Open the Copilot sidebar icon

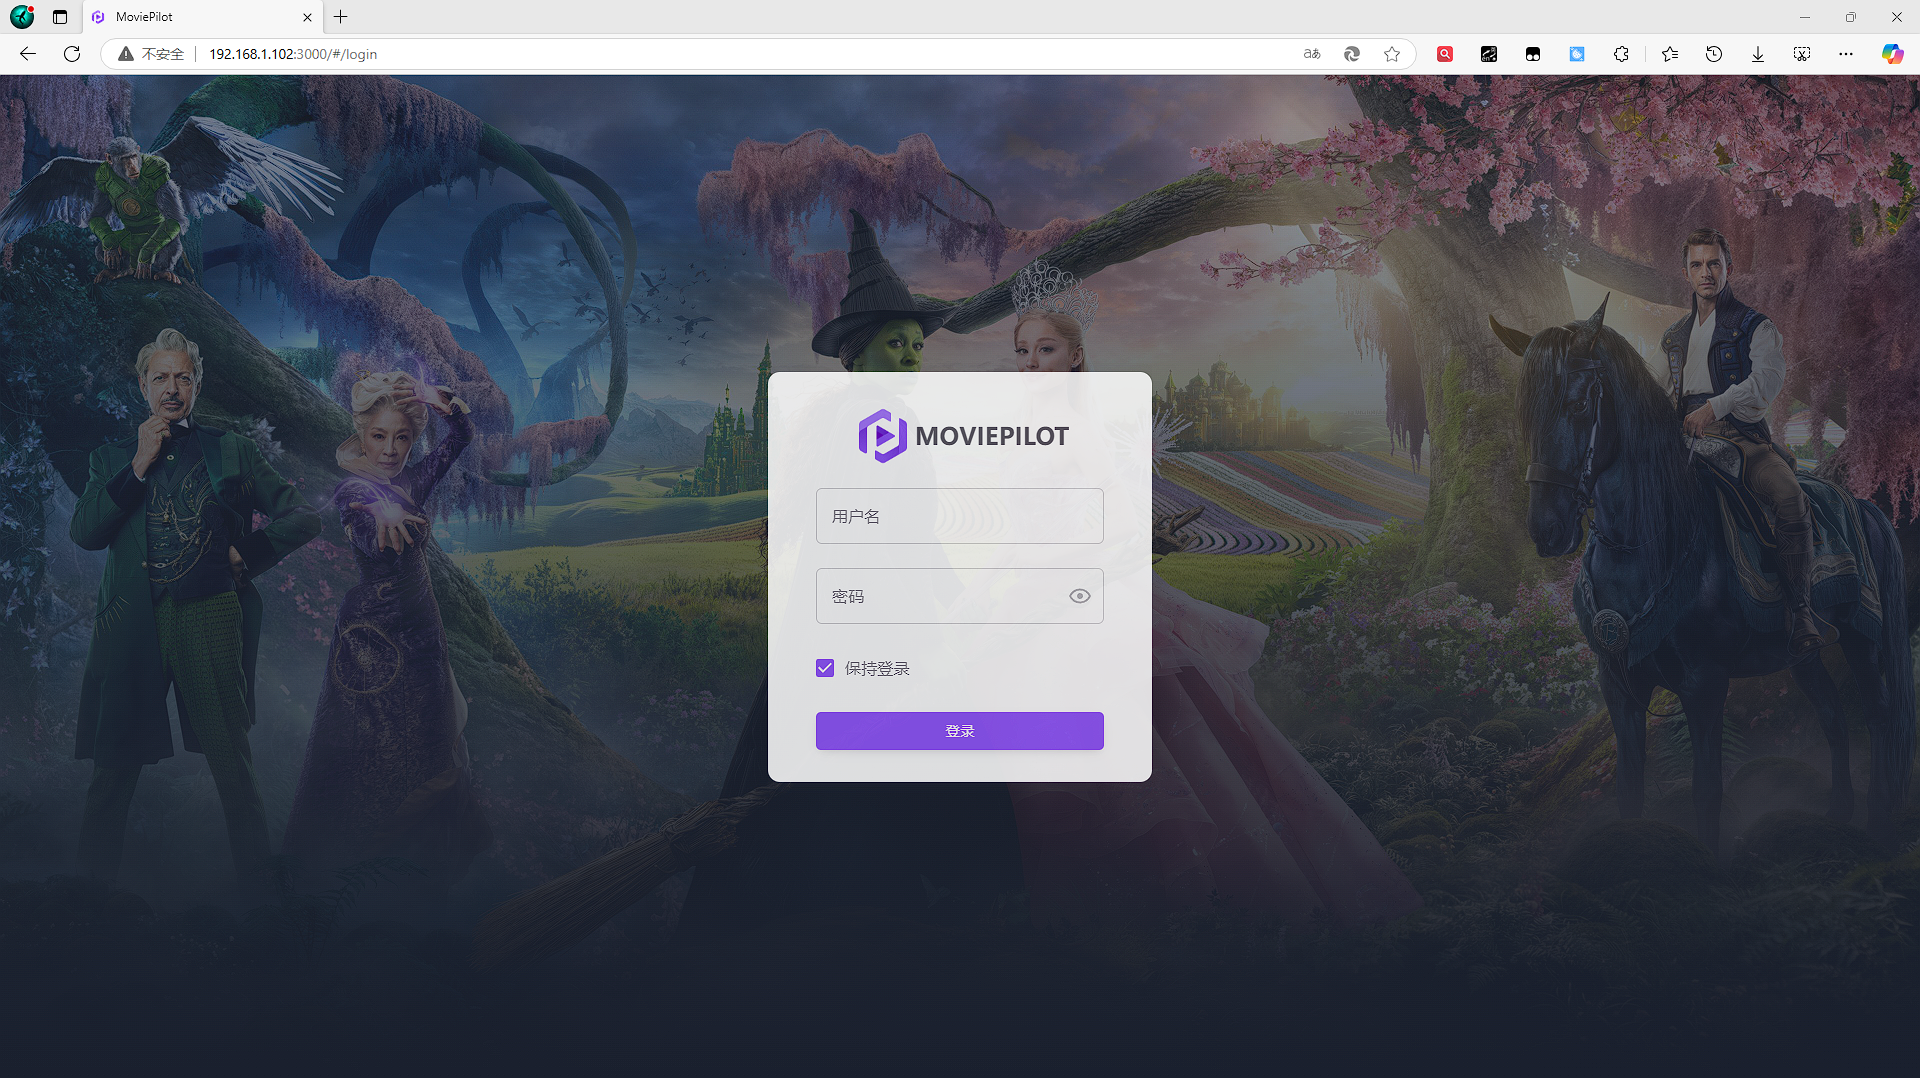point(1892,54)
